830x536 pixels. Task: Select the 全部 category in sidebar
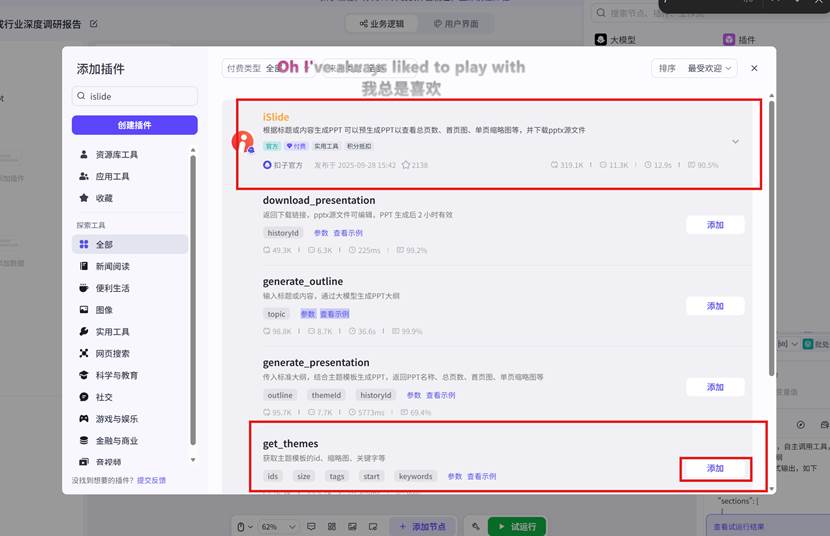[130, 244]
